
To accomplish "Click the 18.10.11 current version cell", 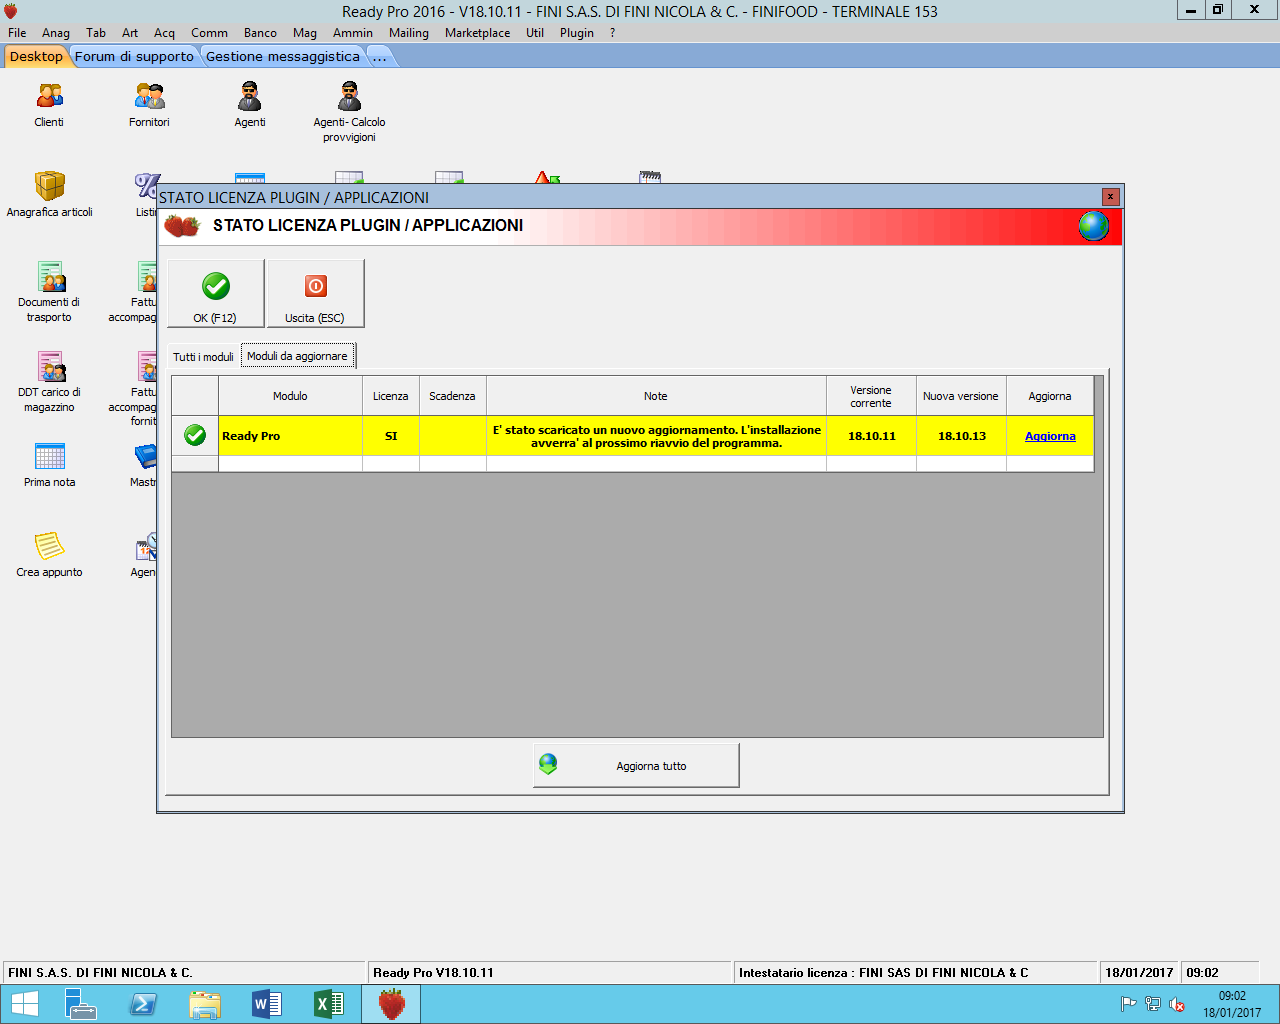I will pos(871,436).
